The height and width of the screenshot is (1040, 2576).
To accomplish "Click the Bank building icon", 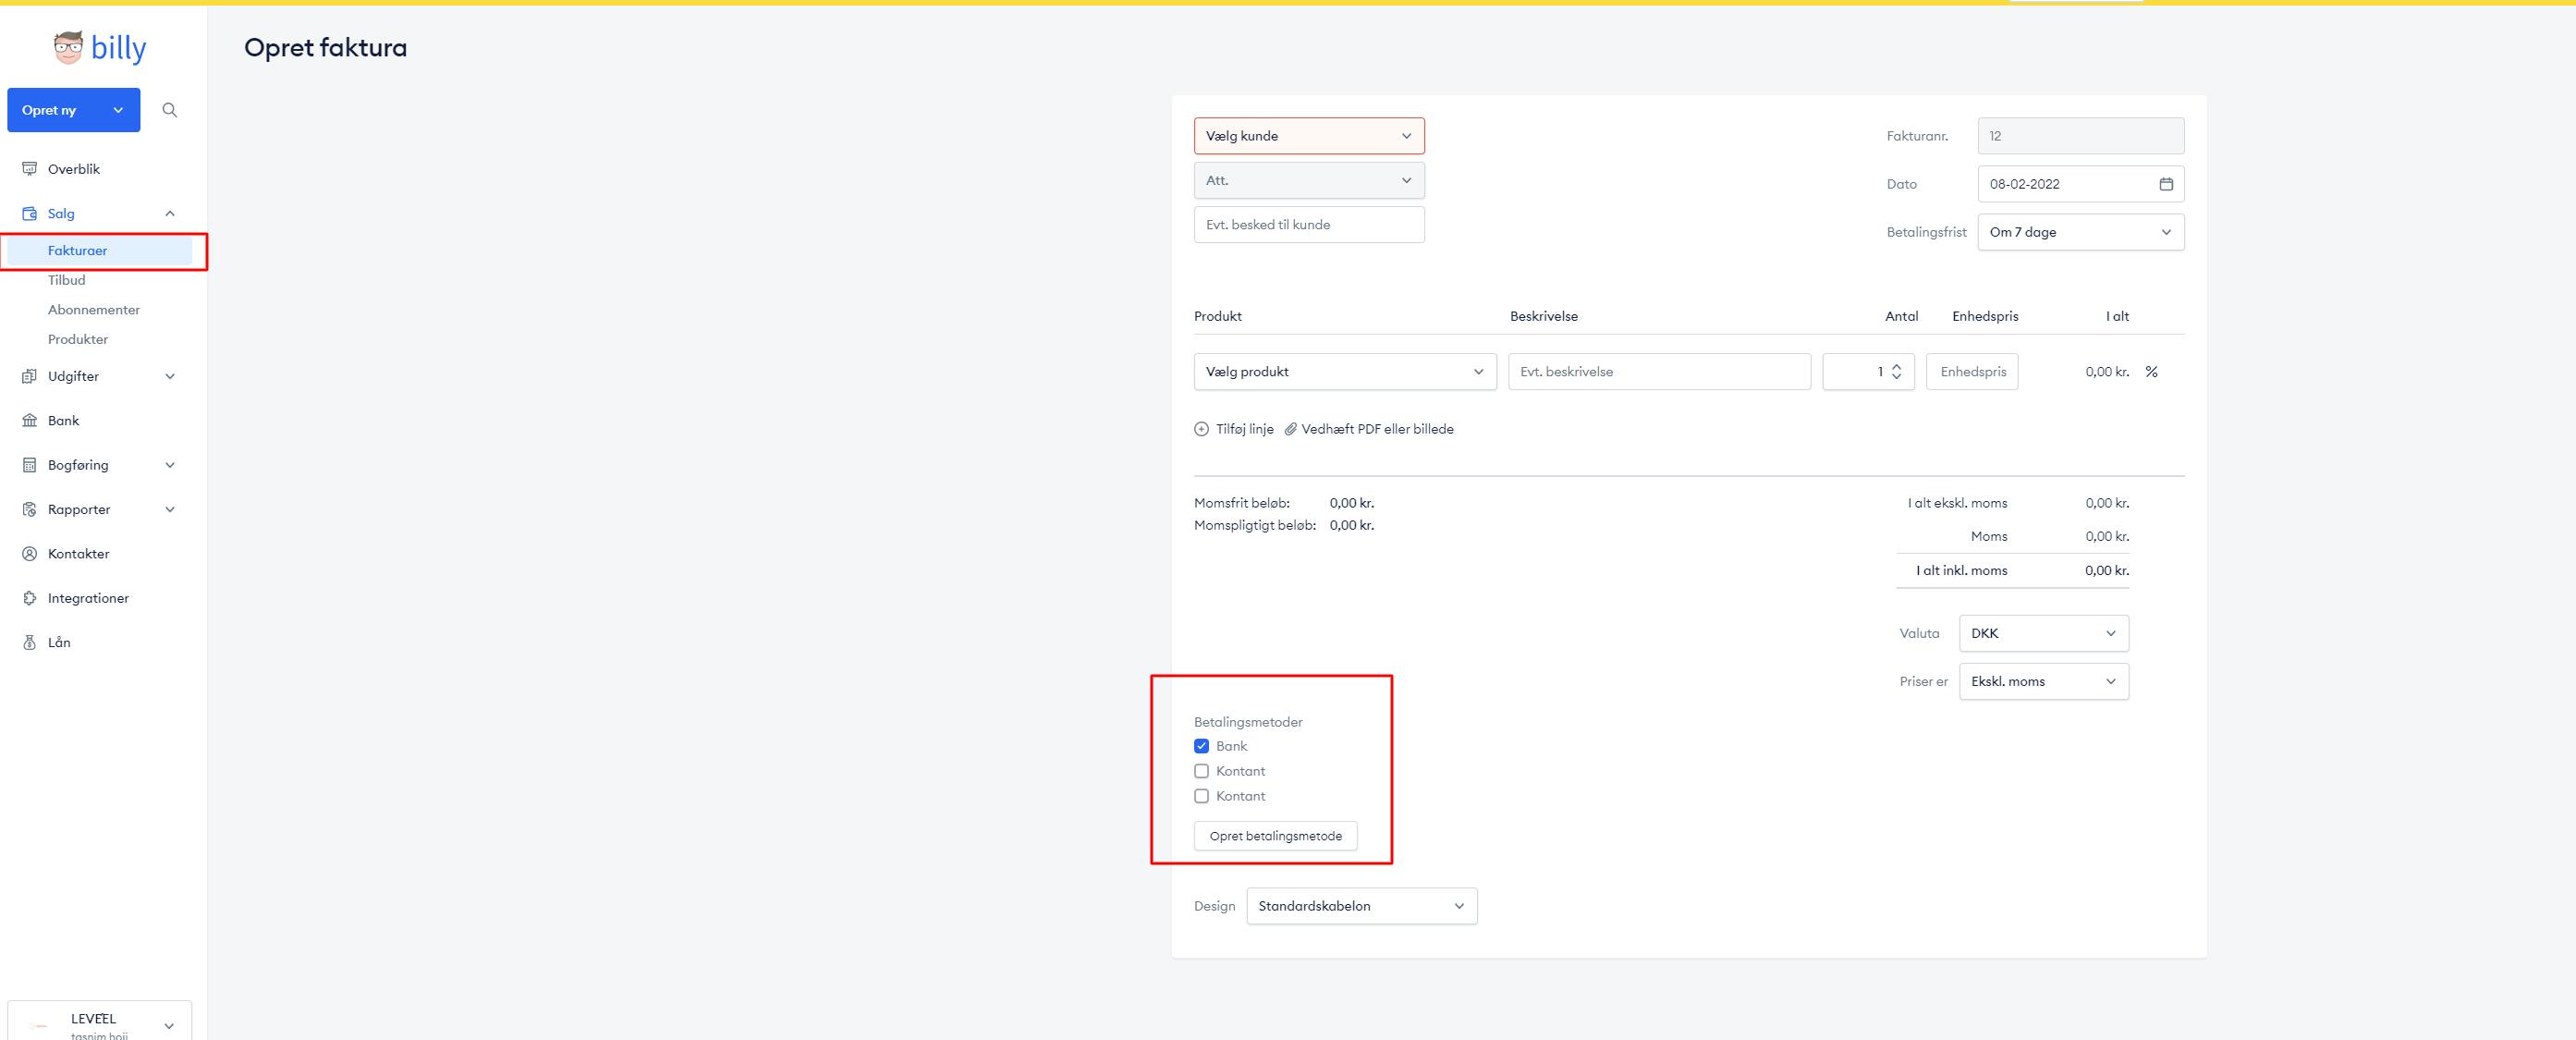I will click(30, 420).
